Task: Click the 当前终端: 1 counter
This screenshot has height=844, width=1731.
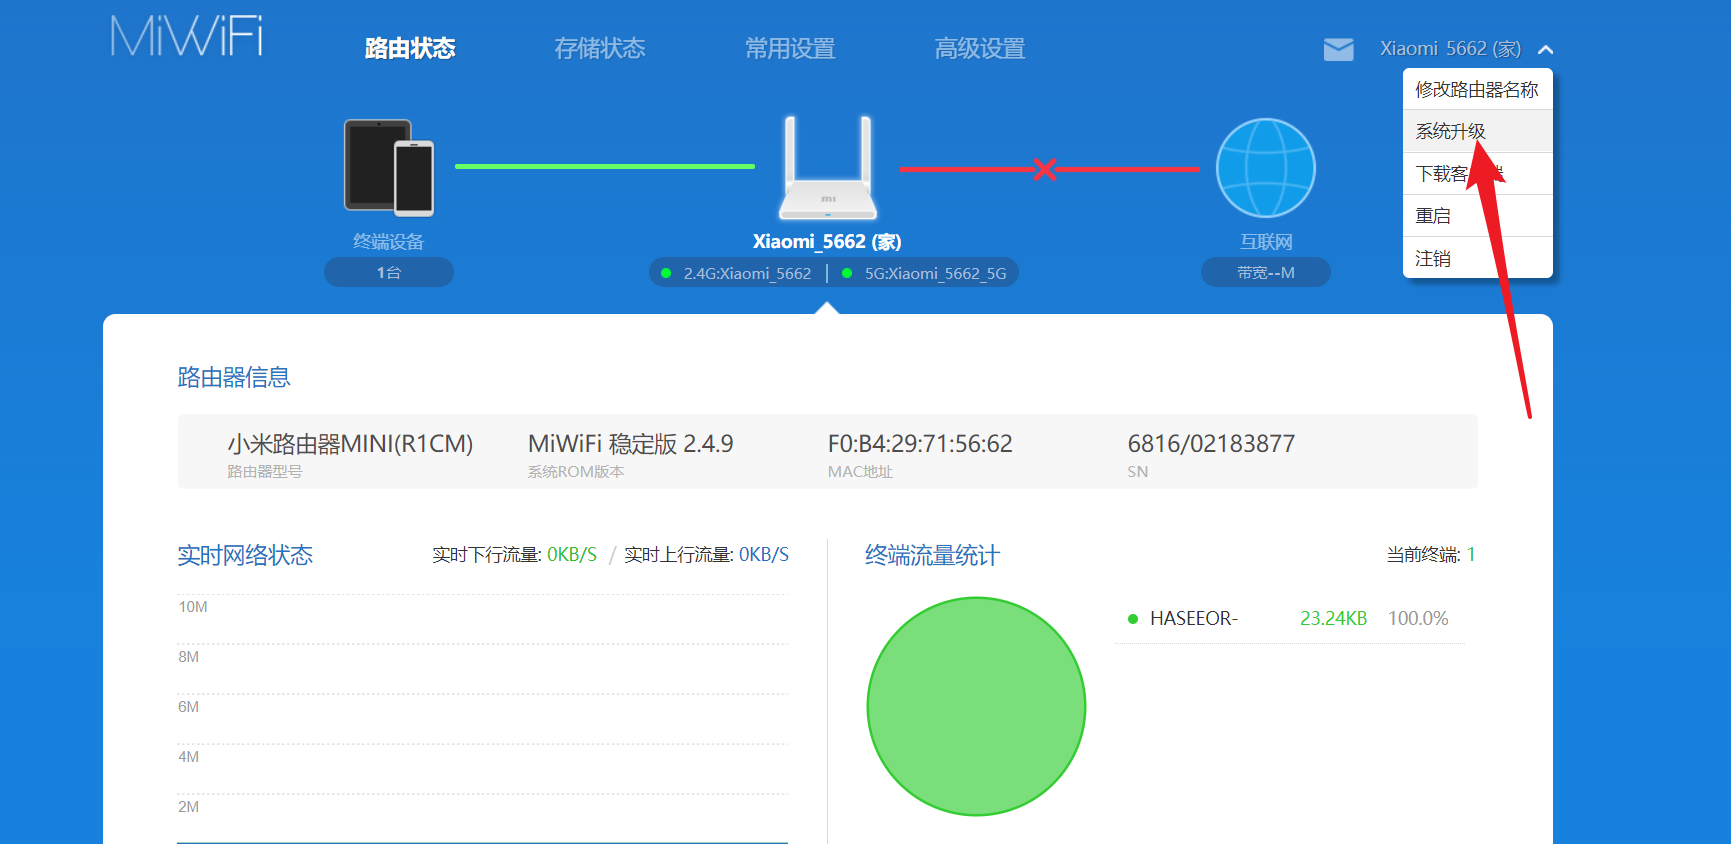Action: click(1431, 554)
